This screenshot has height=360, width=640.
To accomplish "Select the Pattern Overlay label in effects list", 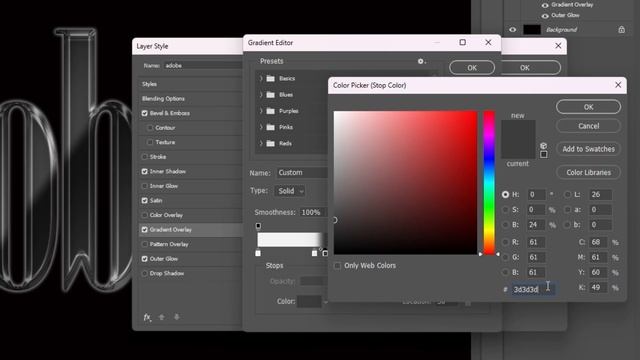I will (169, 244).
